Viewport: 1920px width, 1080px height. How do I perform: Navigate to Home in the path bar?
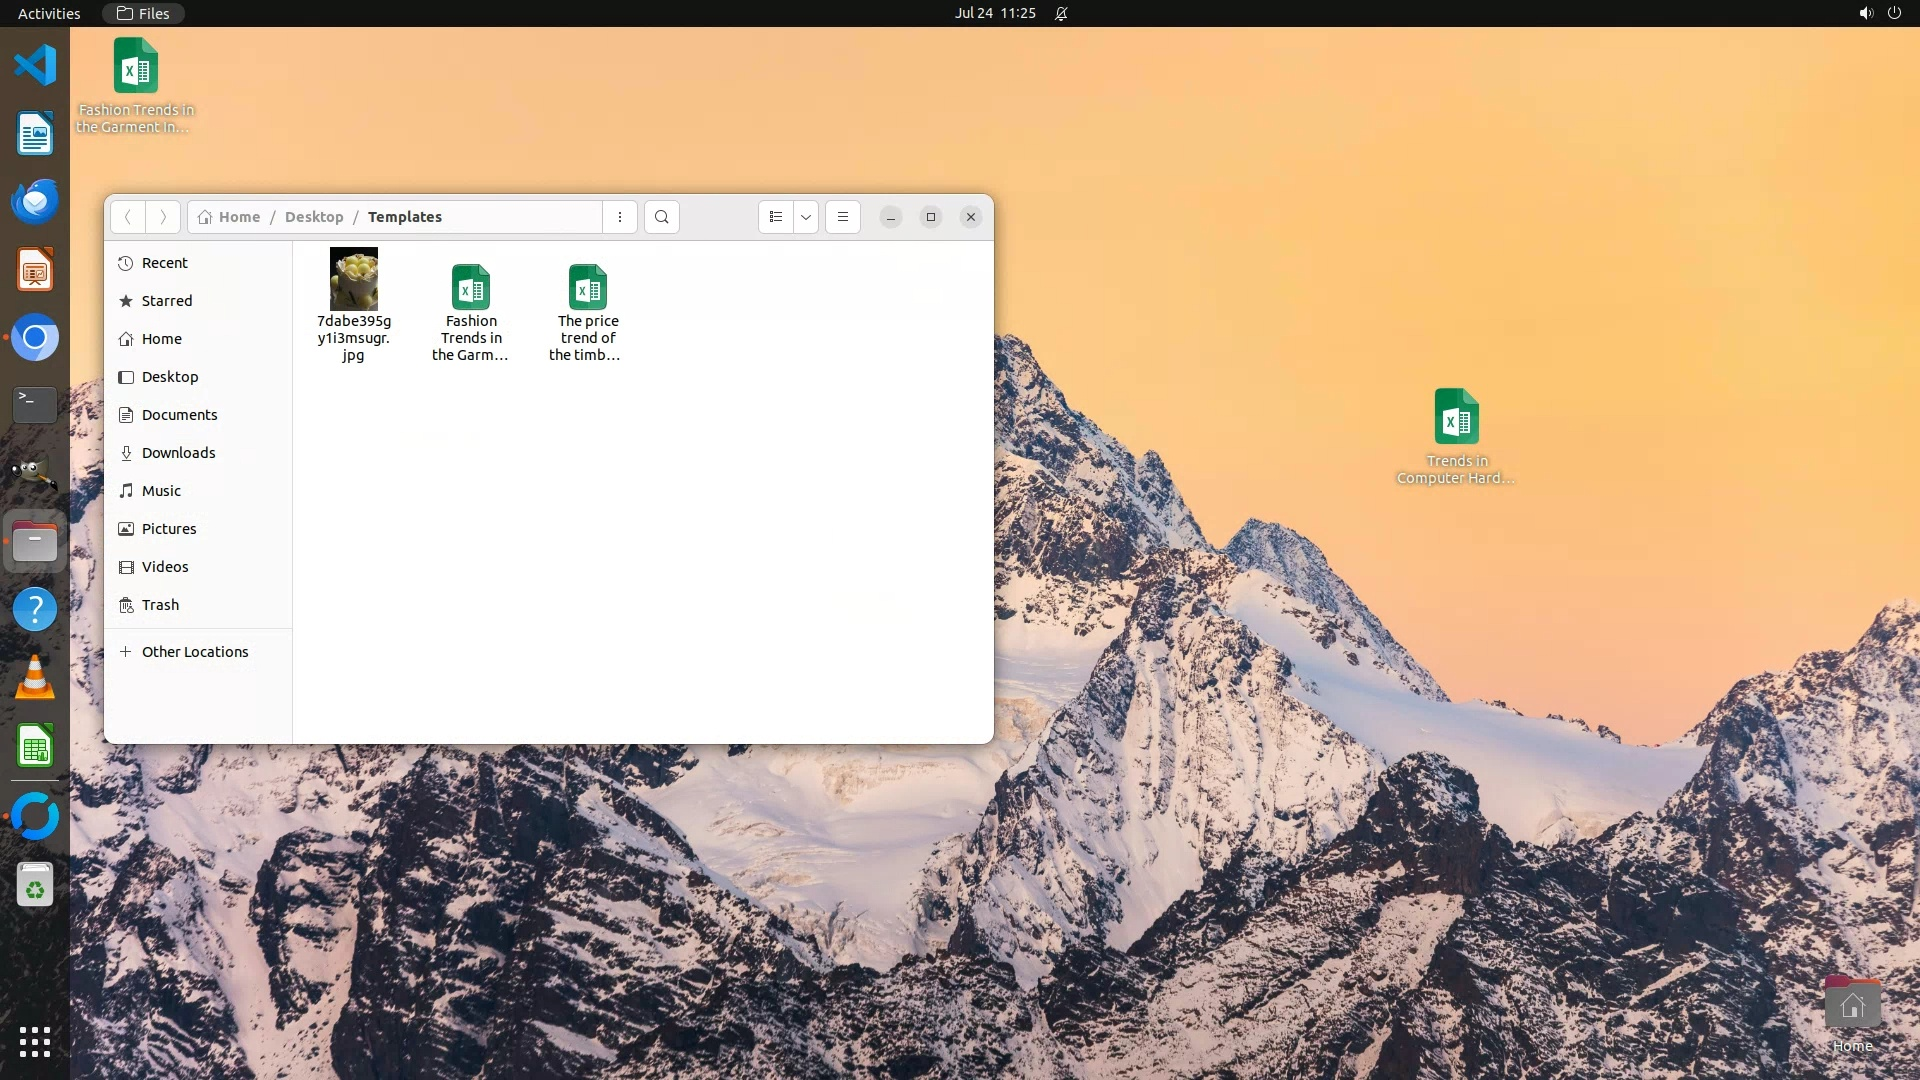coord(238,217)
